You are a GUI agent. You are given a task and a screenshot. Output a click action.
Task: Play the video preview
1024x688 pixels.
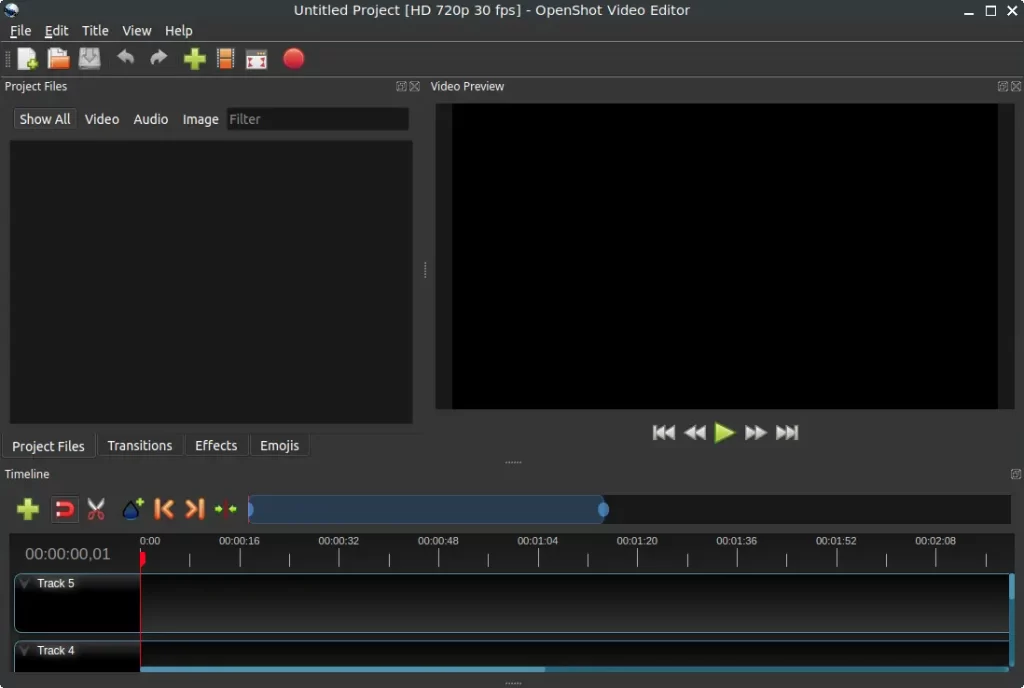pyautogui.click(x=725, y=432)
